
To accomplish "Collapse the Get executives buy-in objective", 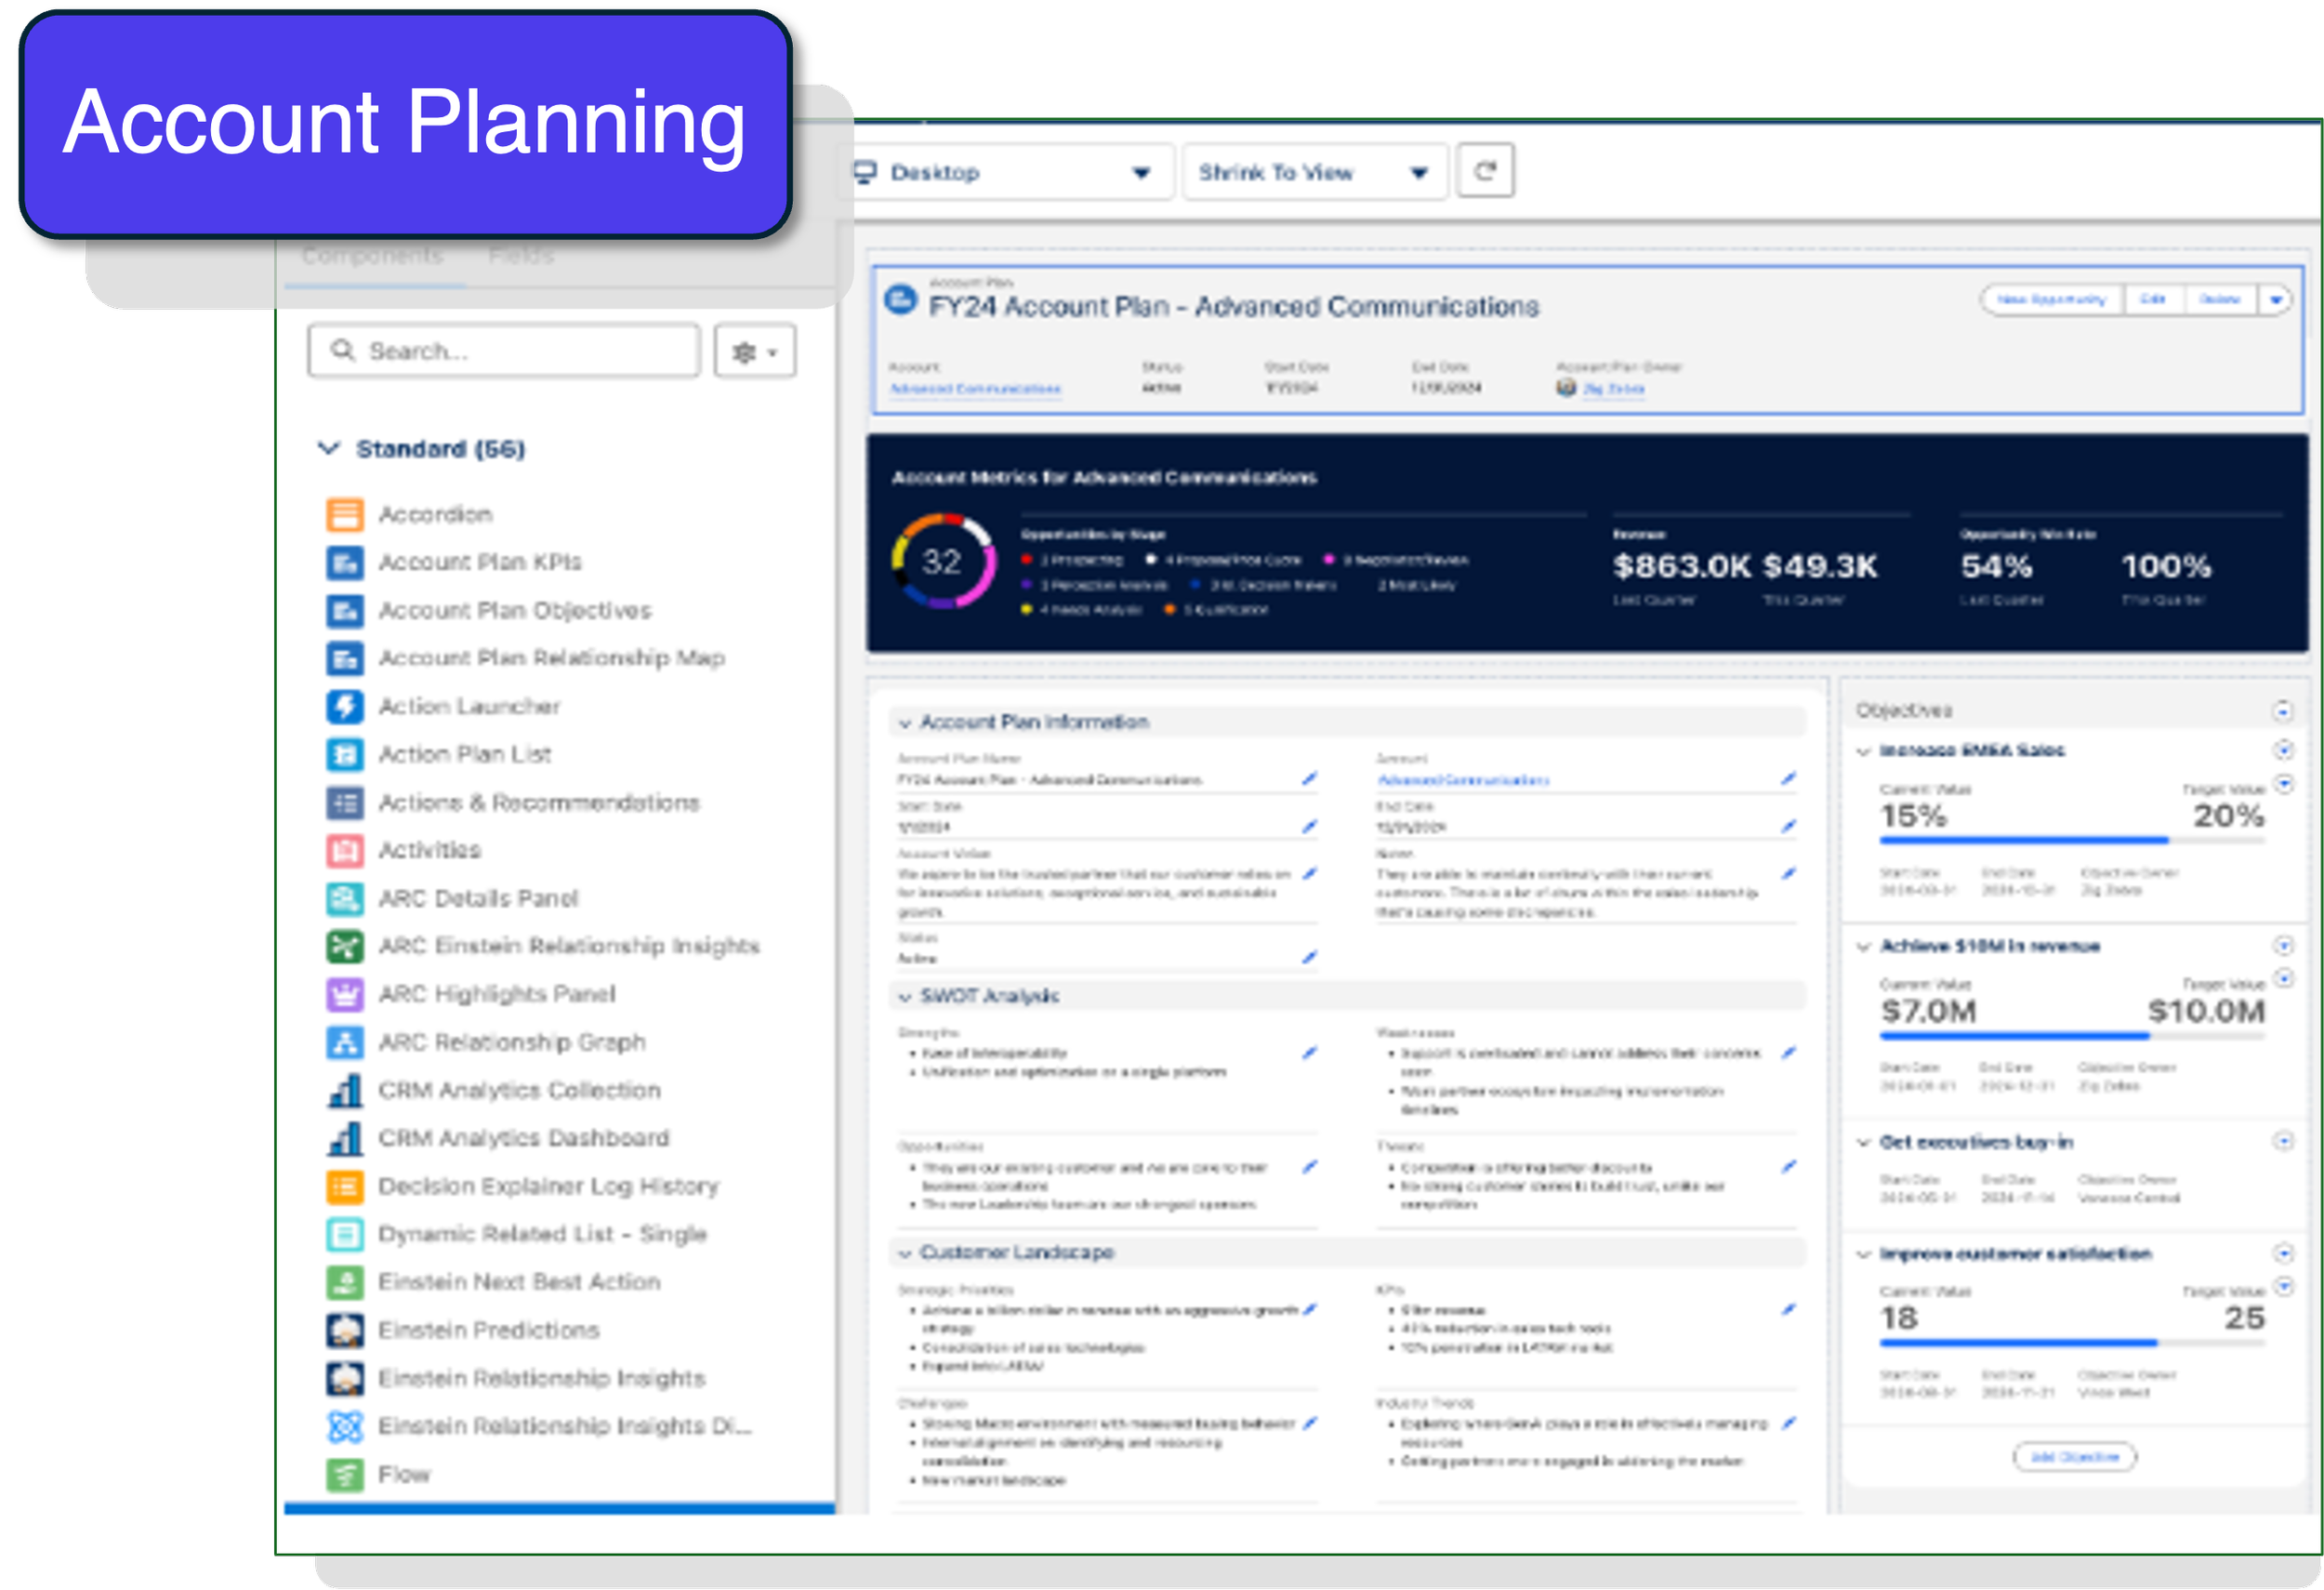I will 1863,1143.
